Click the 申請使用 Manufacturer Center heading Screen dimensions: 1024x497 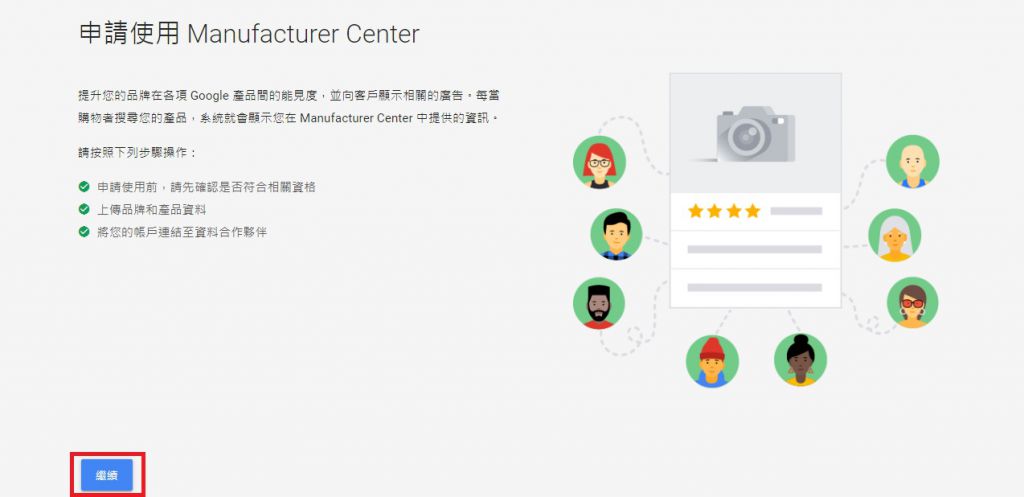tap(249, 33)
